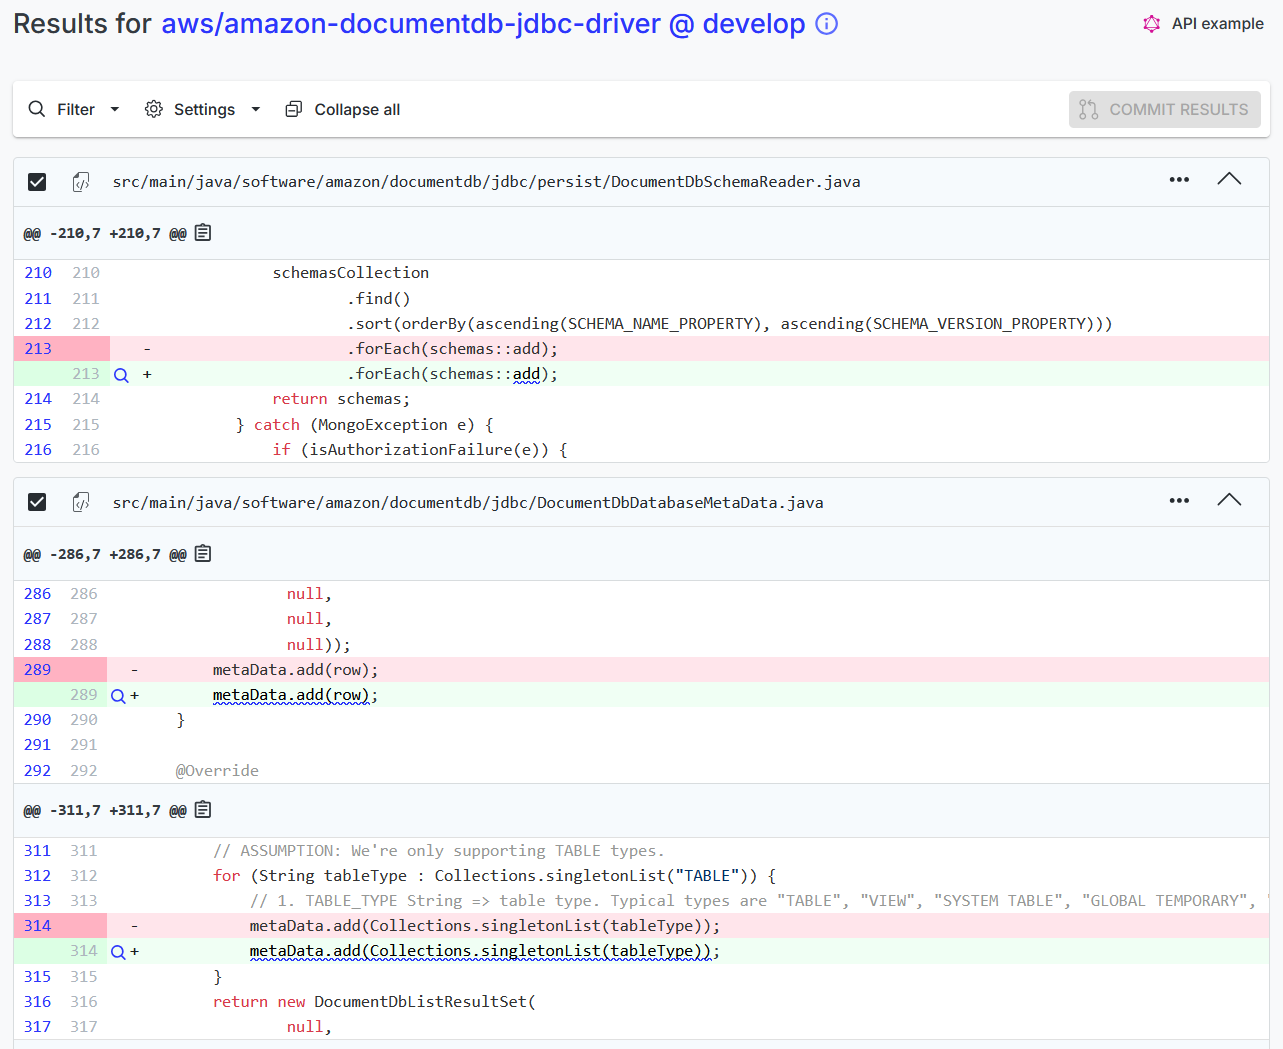This screenshot has height=1049, width=1283.
Task: Open more options for DocumentDbDatabaseMetaData.java
Action: coord(1179,500)
